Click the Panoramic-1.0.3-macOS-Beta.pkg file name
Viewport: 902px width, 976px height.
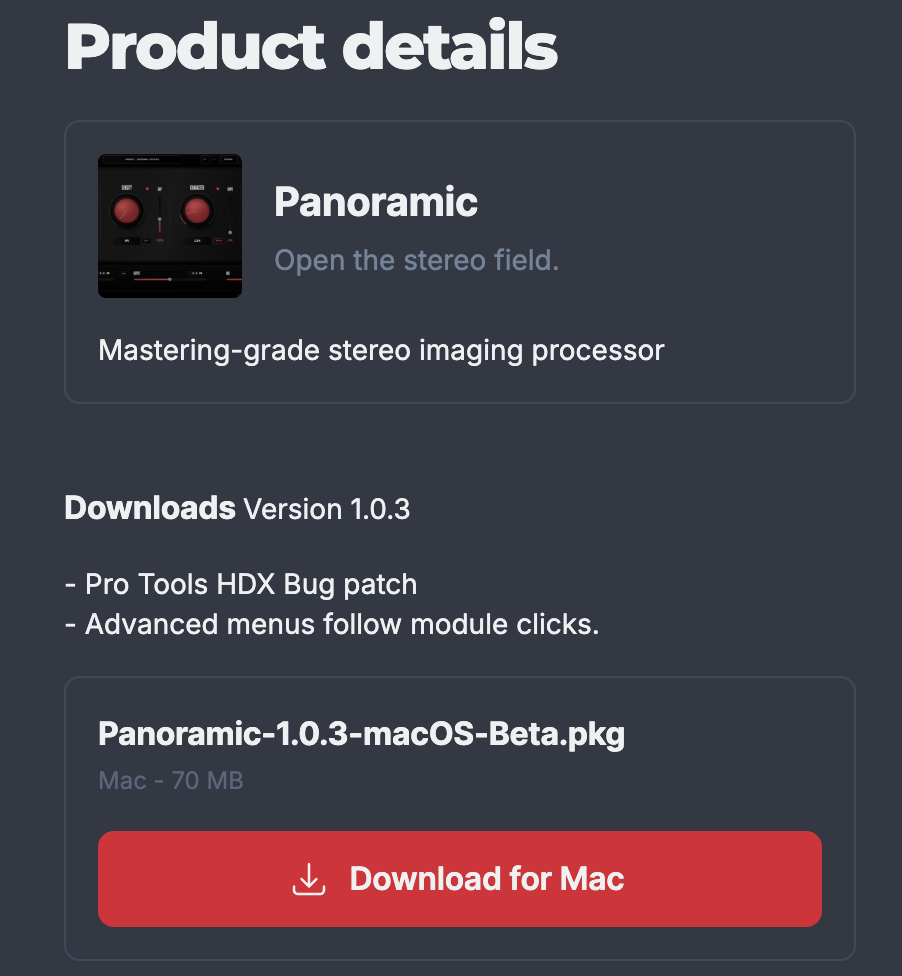(x=361, y=734)
